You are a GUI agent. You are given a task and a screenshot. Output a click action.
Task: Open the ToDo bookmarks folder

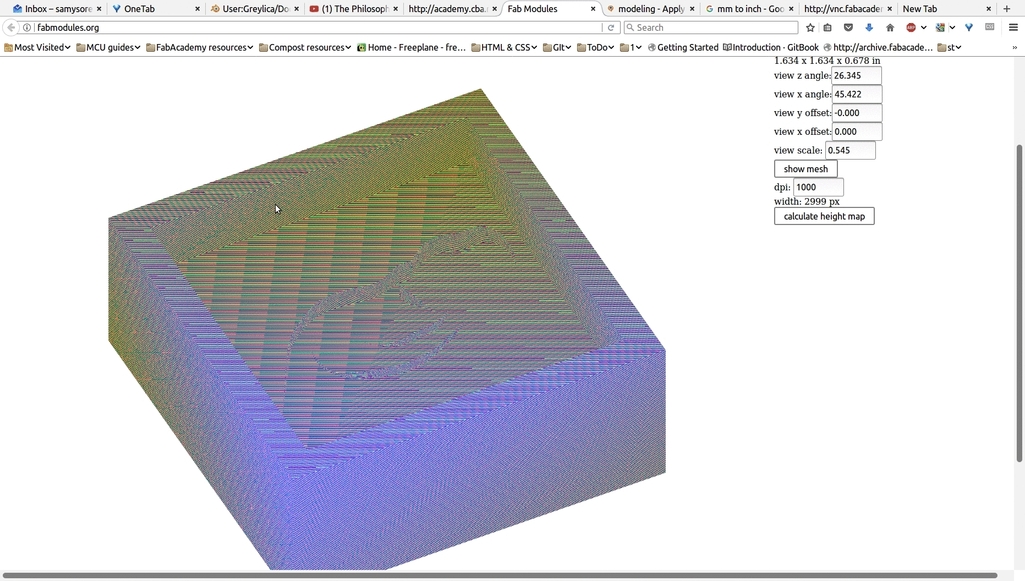595,47
